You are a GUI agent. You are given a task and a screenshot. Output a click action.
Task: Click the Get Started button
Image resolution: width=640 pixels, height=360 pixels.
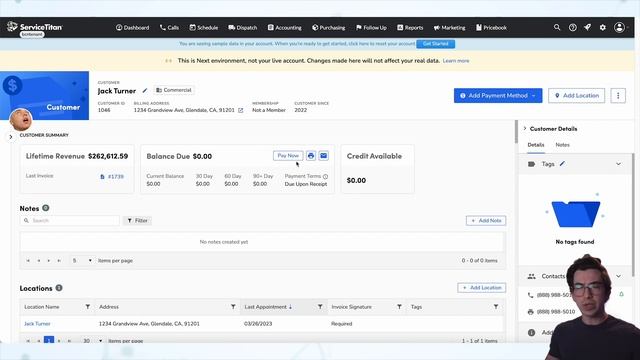tap(436, 44)
